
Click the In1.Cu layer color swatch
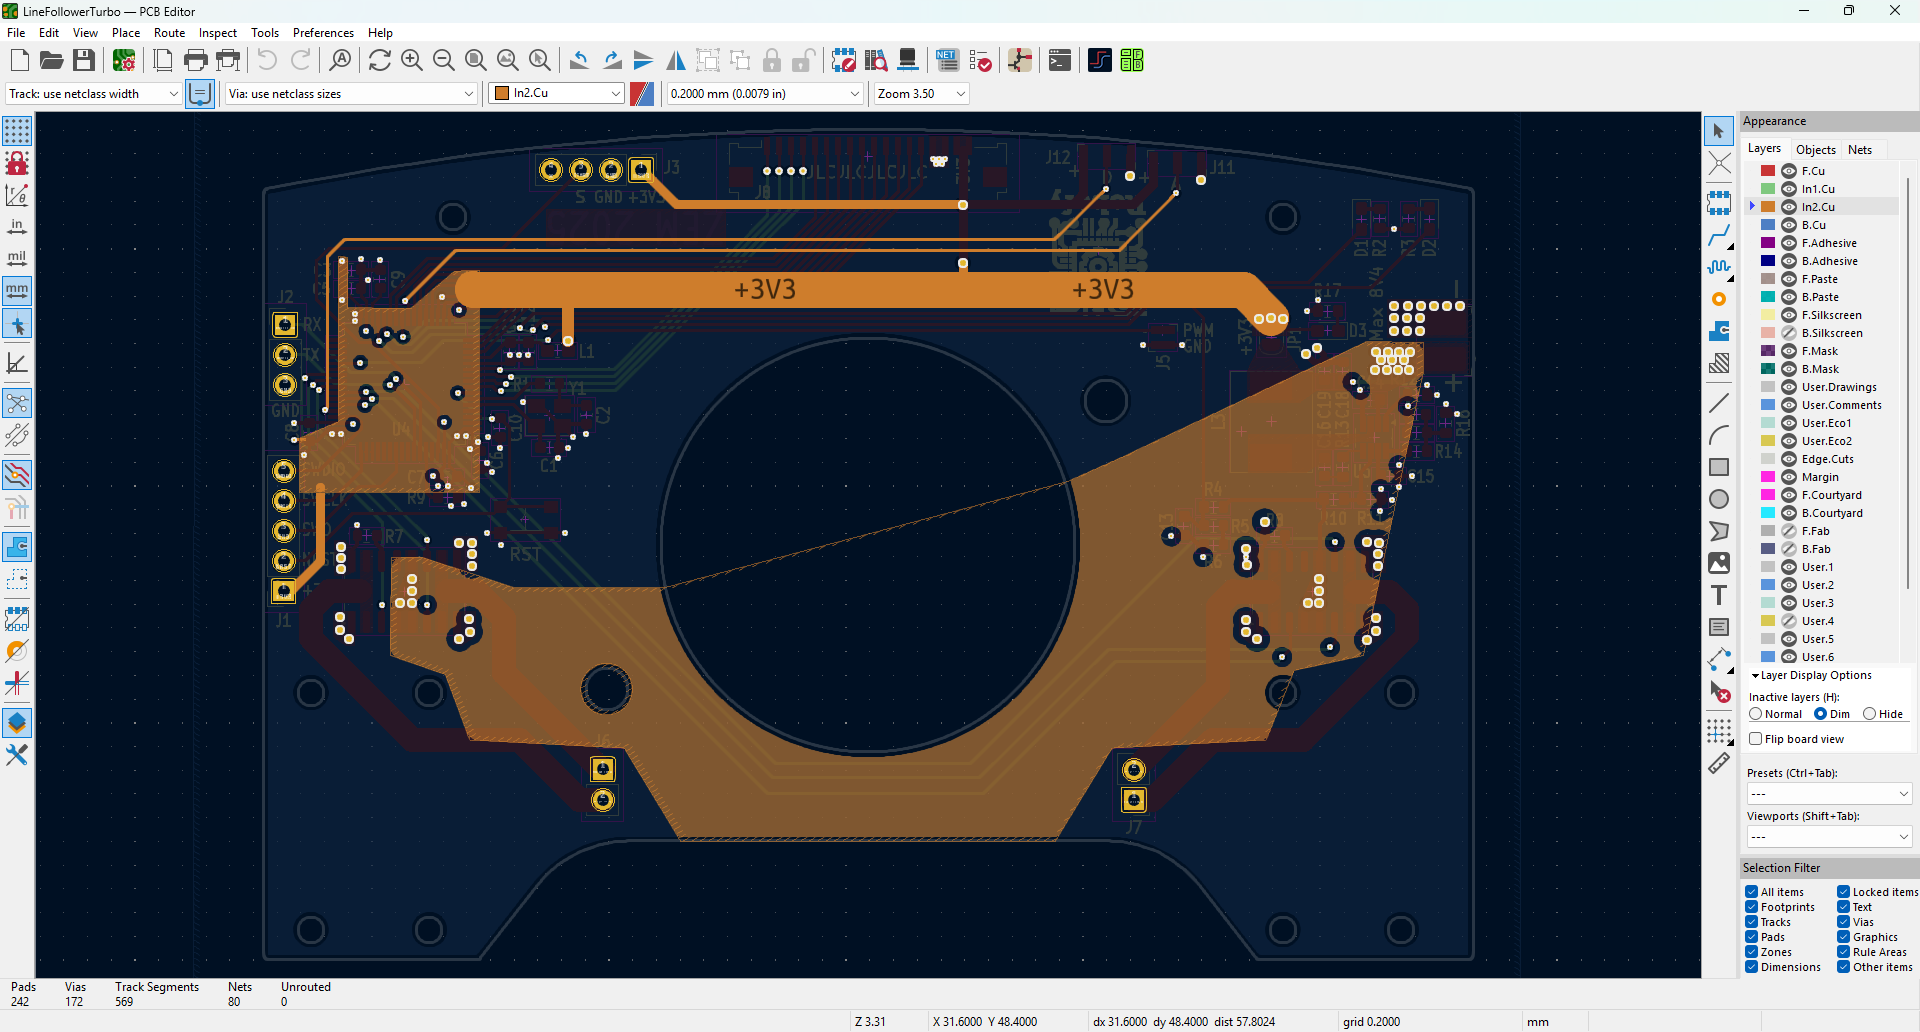pyautogui.click(x=1768, y=189)
